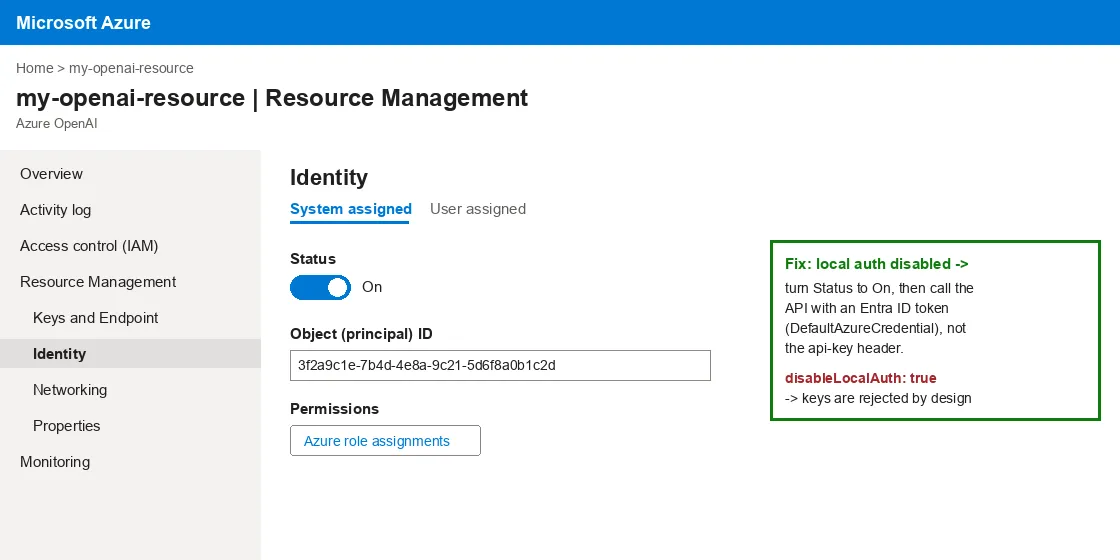Select the System assigned tab
Image resolution: width=1120 pixels, height=560 pixels.
coord(351,209)
